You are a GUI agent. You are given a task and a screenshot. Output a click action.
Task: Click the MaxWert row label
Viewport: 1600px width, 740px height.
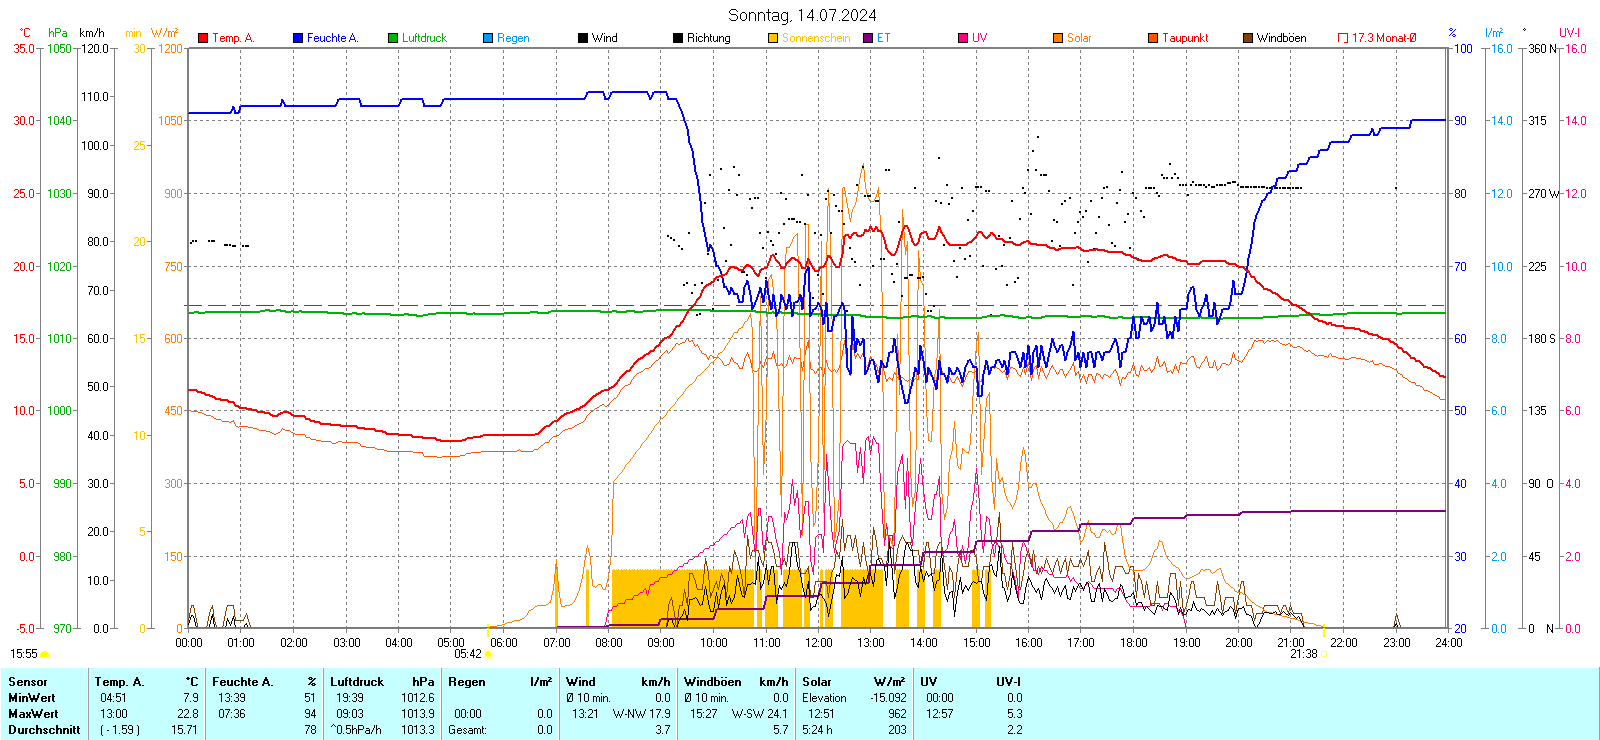[x=33, y=714]
